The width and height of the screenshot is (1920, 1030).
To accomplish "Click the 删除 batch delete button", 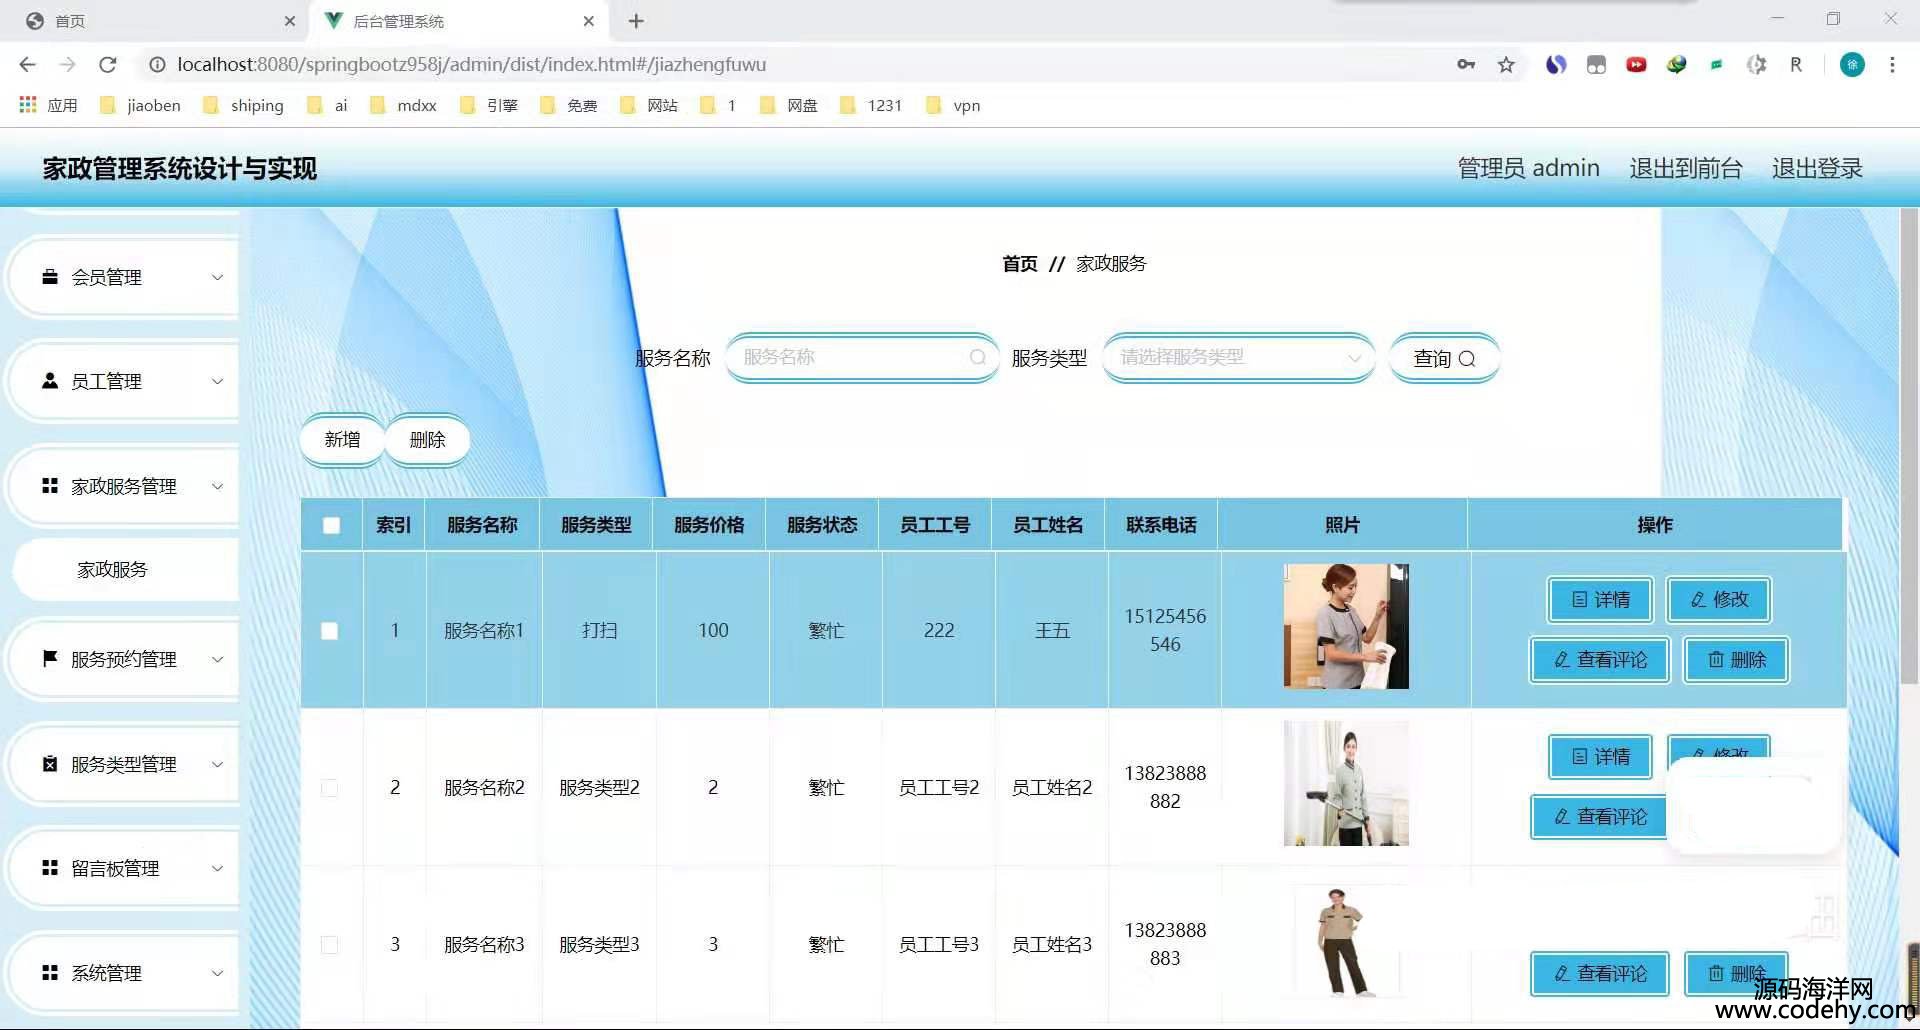I will click(427, 440).
